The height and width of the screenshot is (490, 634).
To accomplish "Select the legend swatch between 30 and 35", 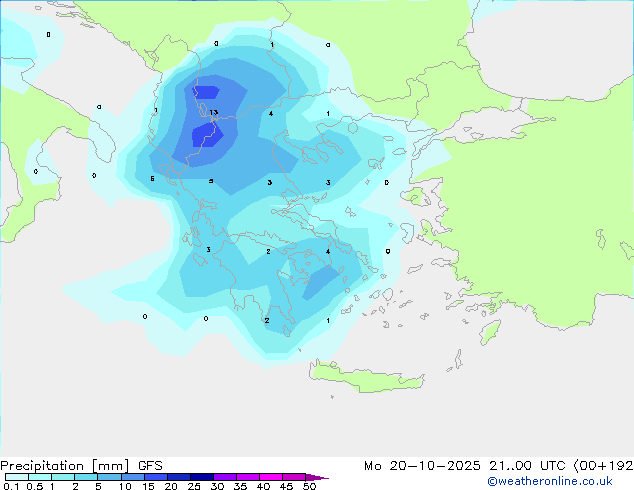I will [225, 477].
